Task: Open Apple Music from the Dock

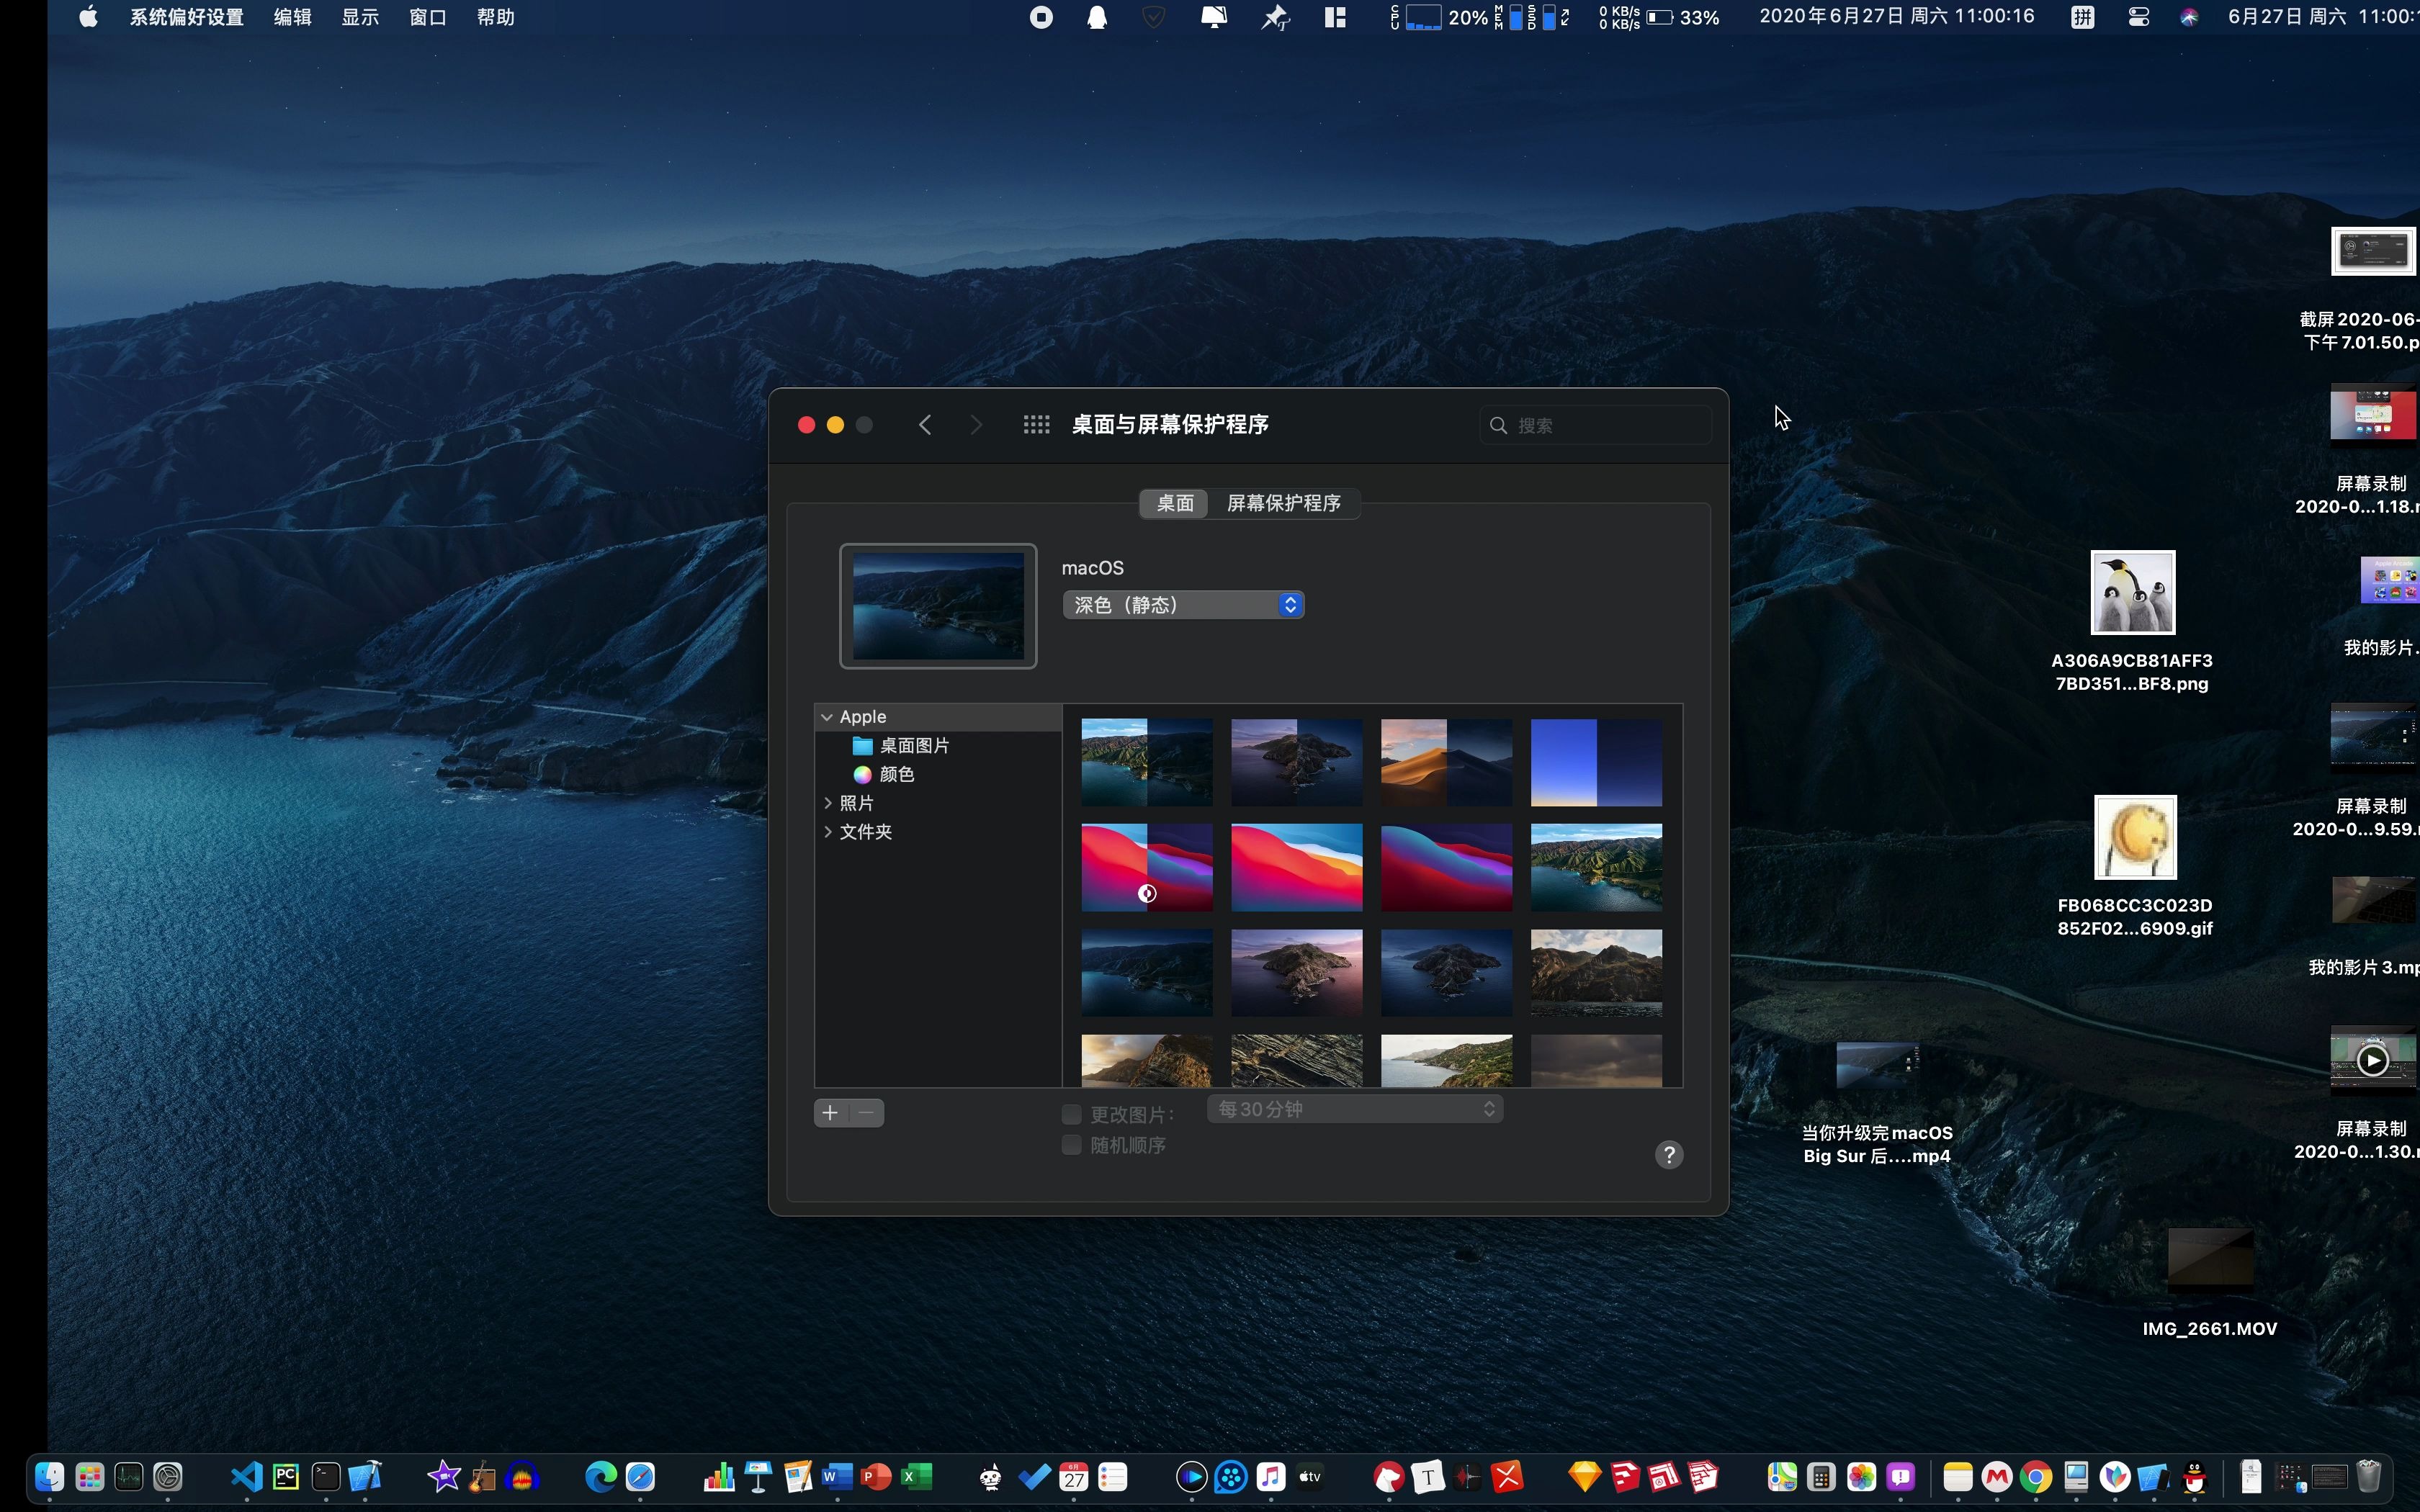Action: tap(1270, 1476)
